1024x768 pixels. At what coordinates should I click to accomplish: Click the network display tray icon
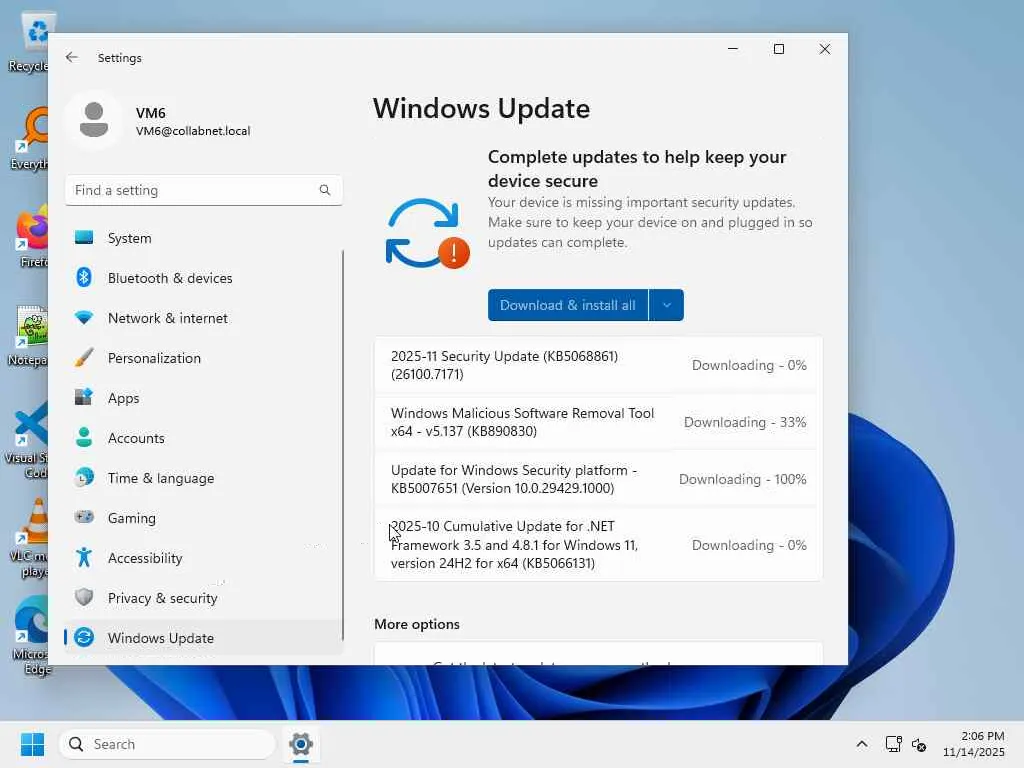[x=893, y=744]
